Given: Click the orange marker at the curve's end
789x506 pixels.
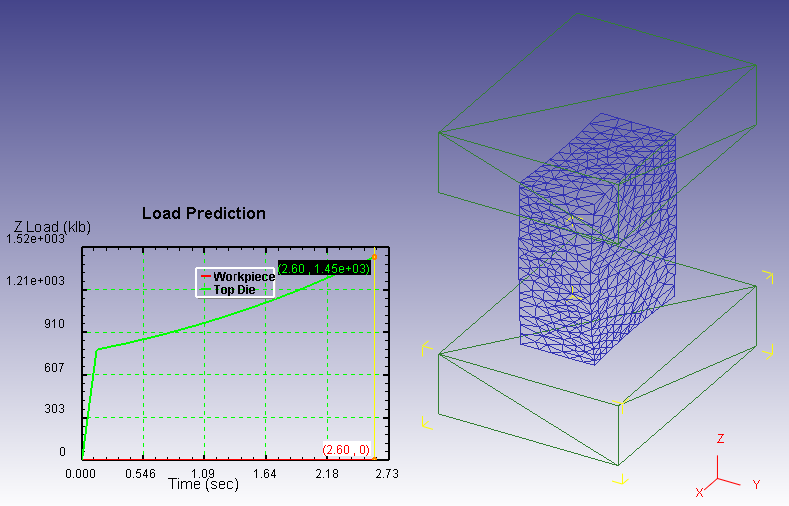Looking at the screenshot, I should click(374, 257).
